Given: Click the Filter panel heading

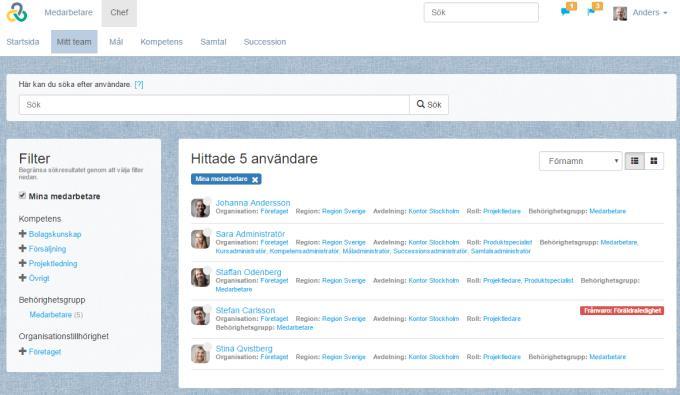Looking at the screenshot, I should (34, 158).
